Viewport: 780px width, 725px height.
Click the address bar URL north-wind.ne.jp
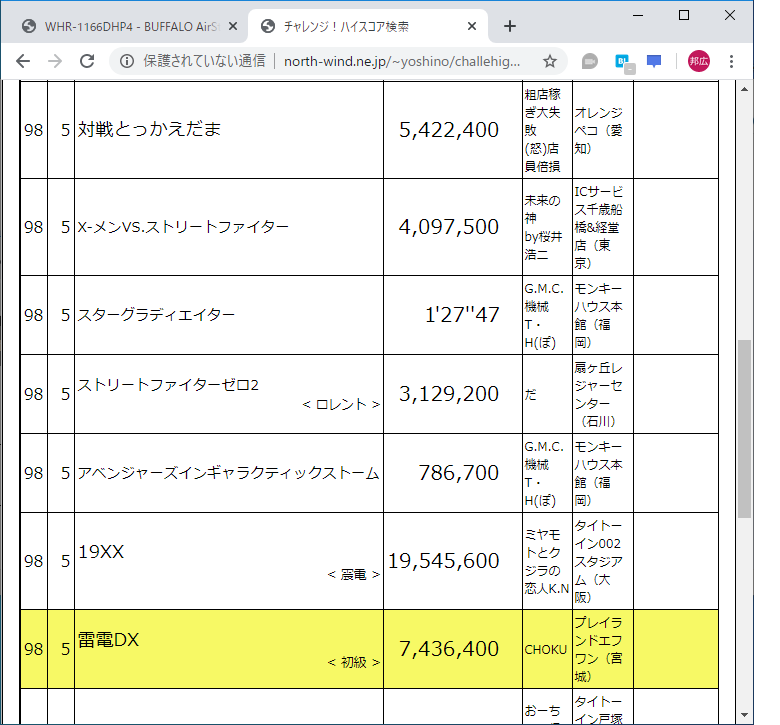pos(402,61)
